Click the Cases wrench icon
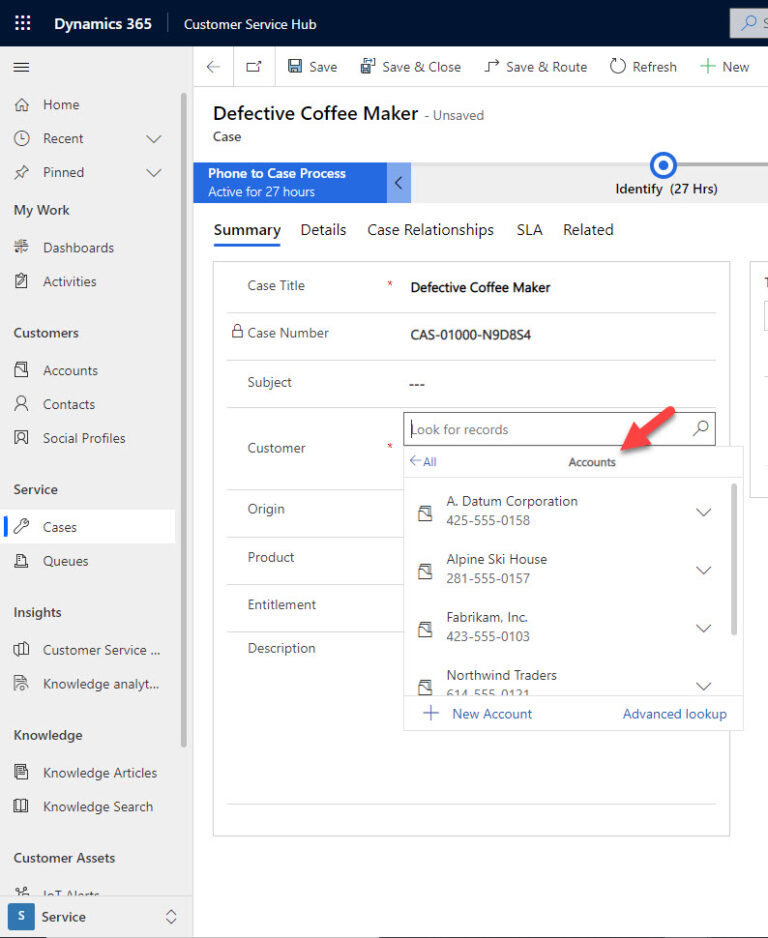The height and width of the screenshot is (938, 768). 22,526
